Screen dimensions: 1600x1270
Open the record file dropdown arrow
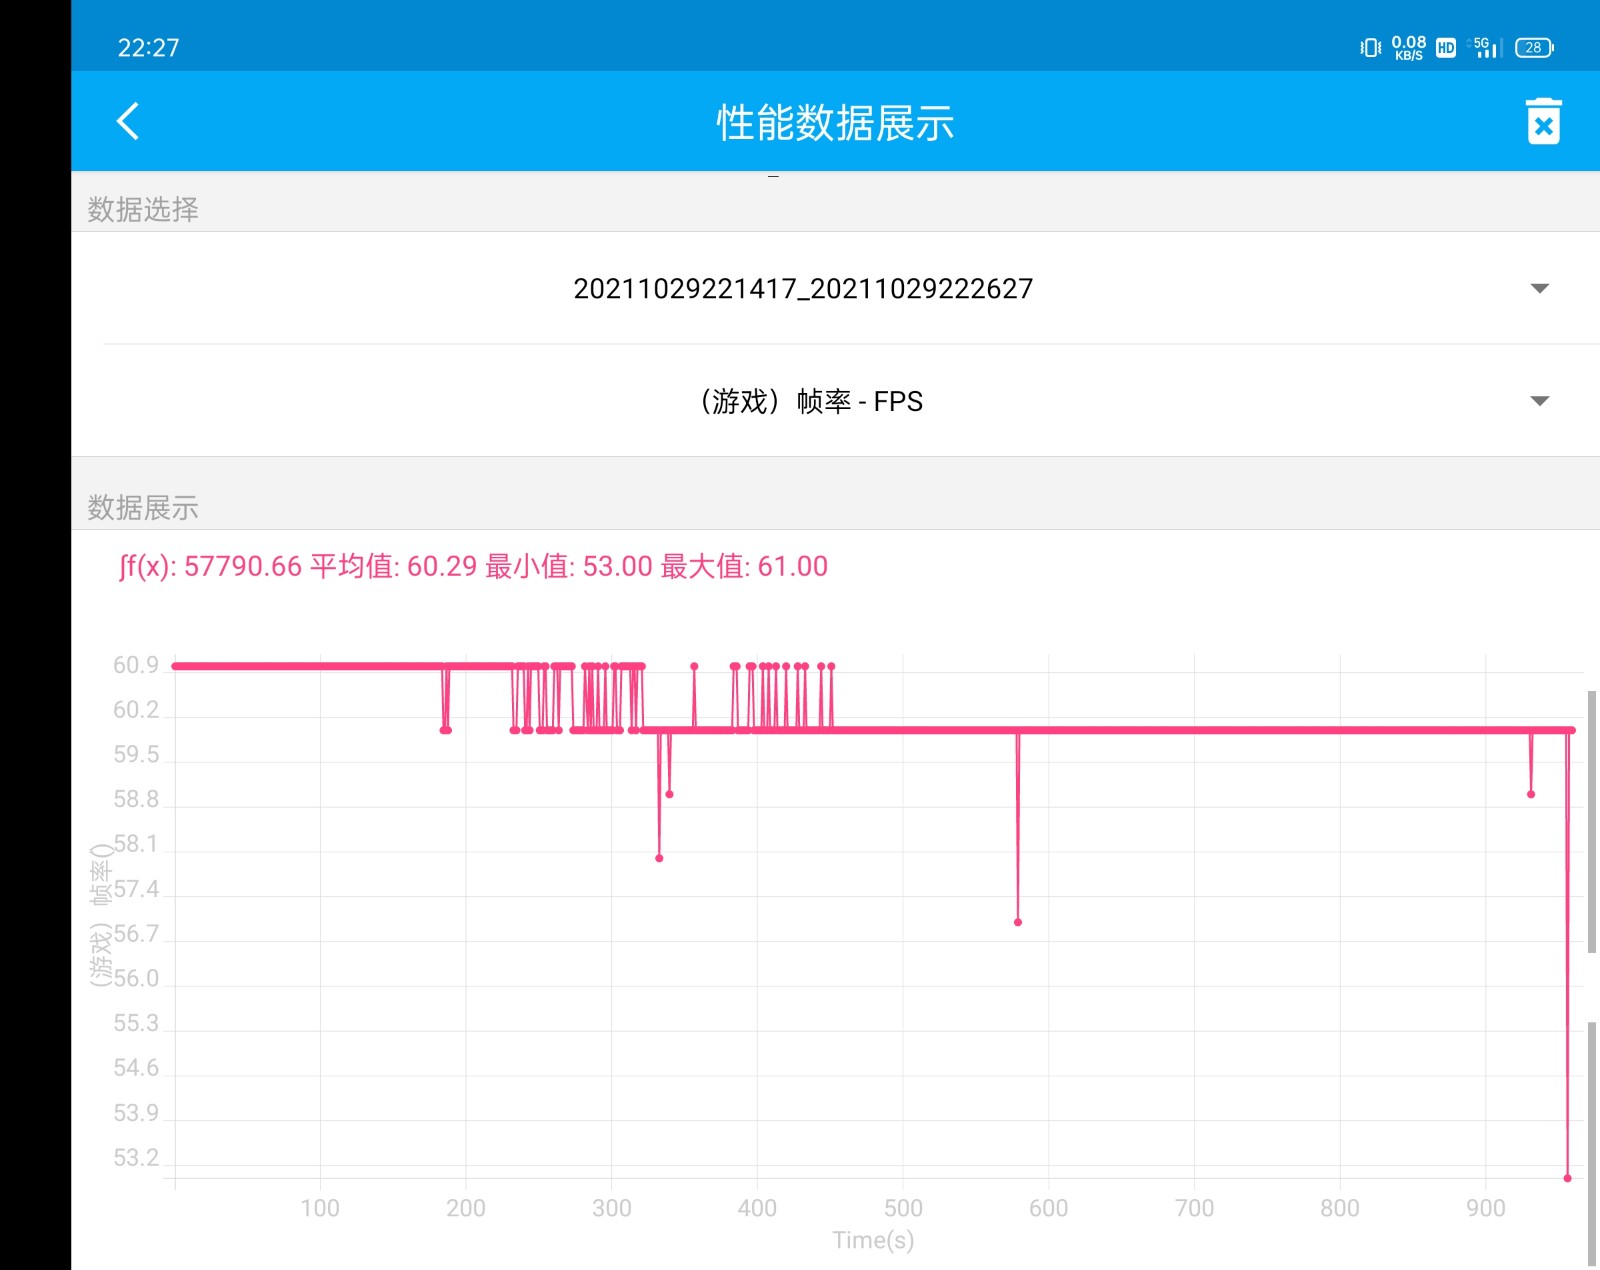coord(1539,289)
